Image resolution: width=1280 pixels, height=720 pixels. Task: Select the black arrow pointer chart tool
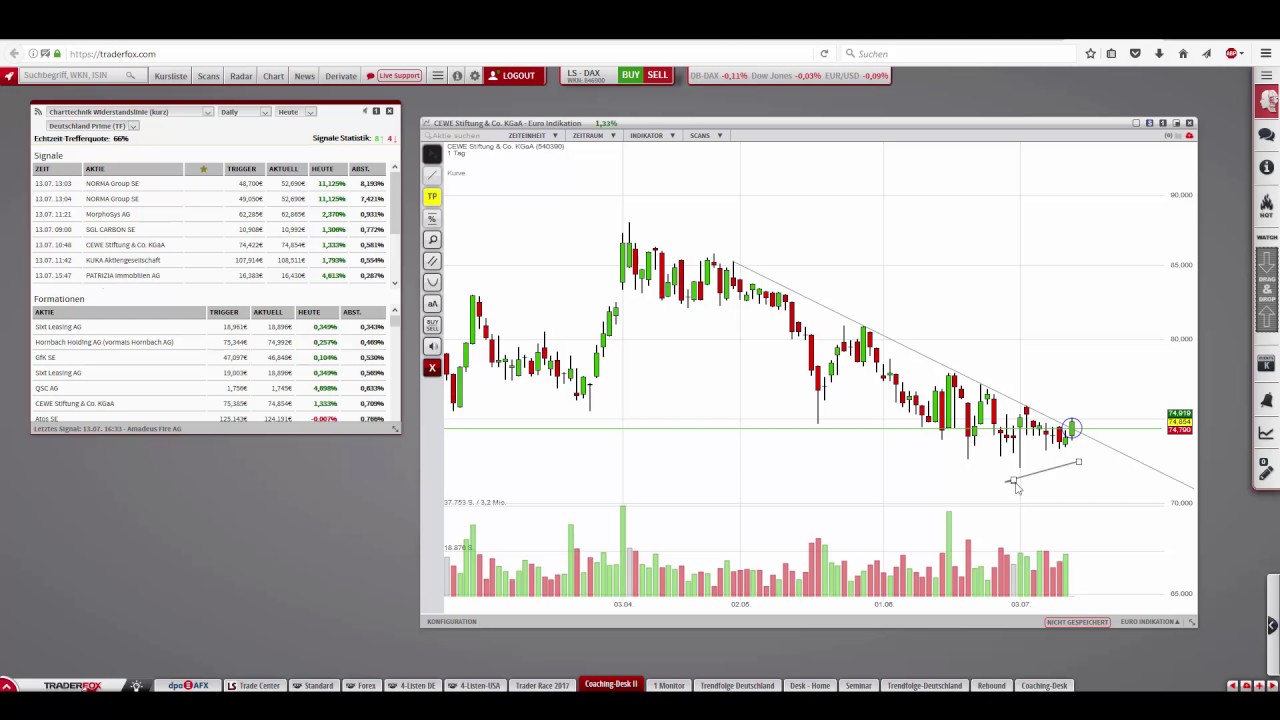coord(432,154)
